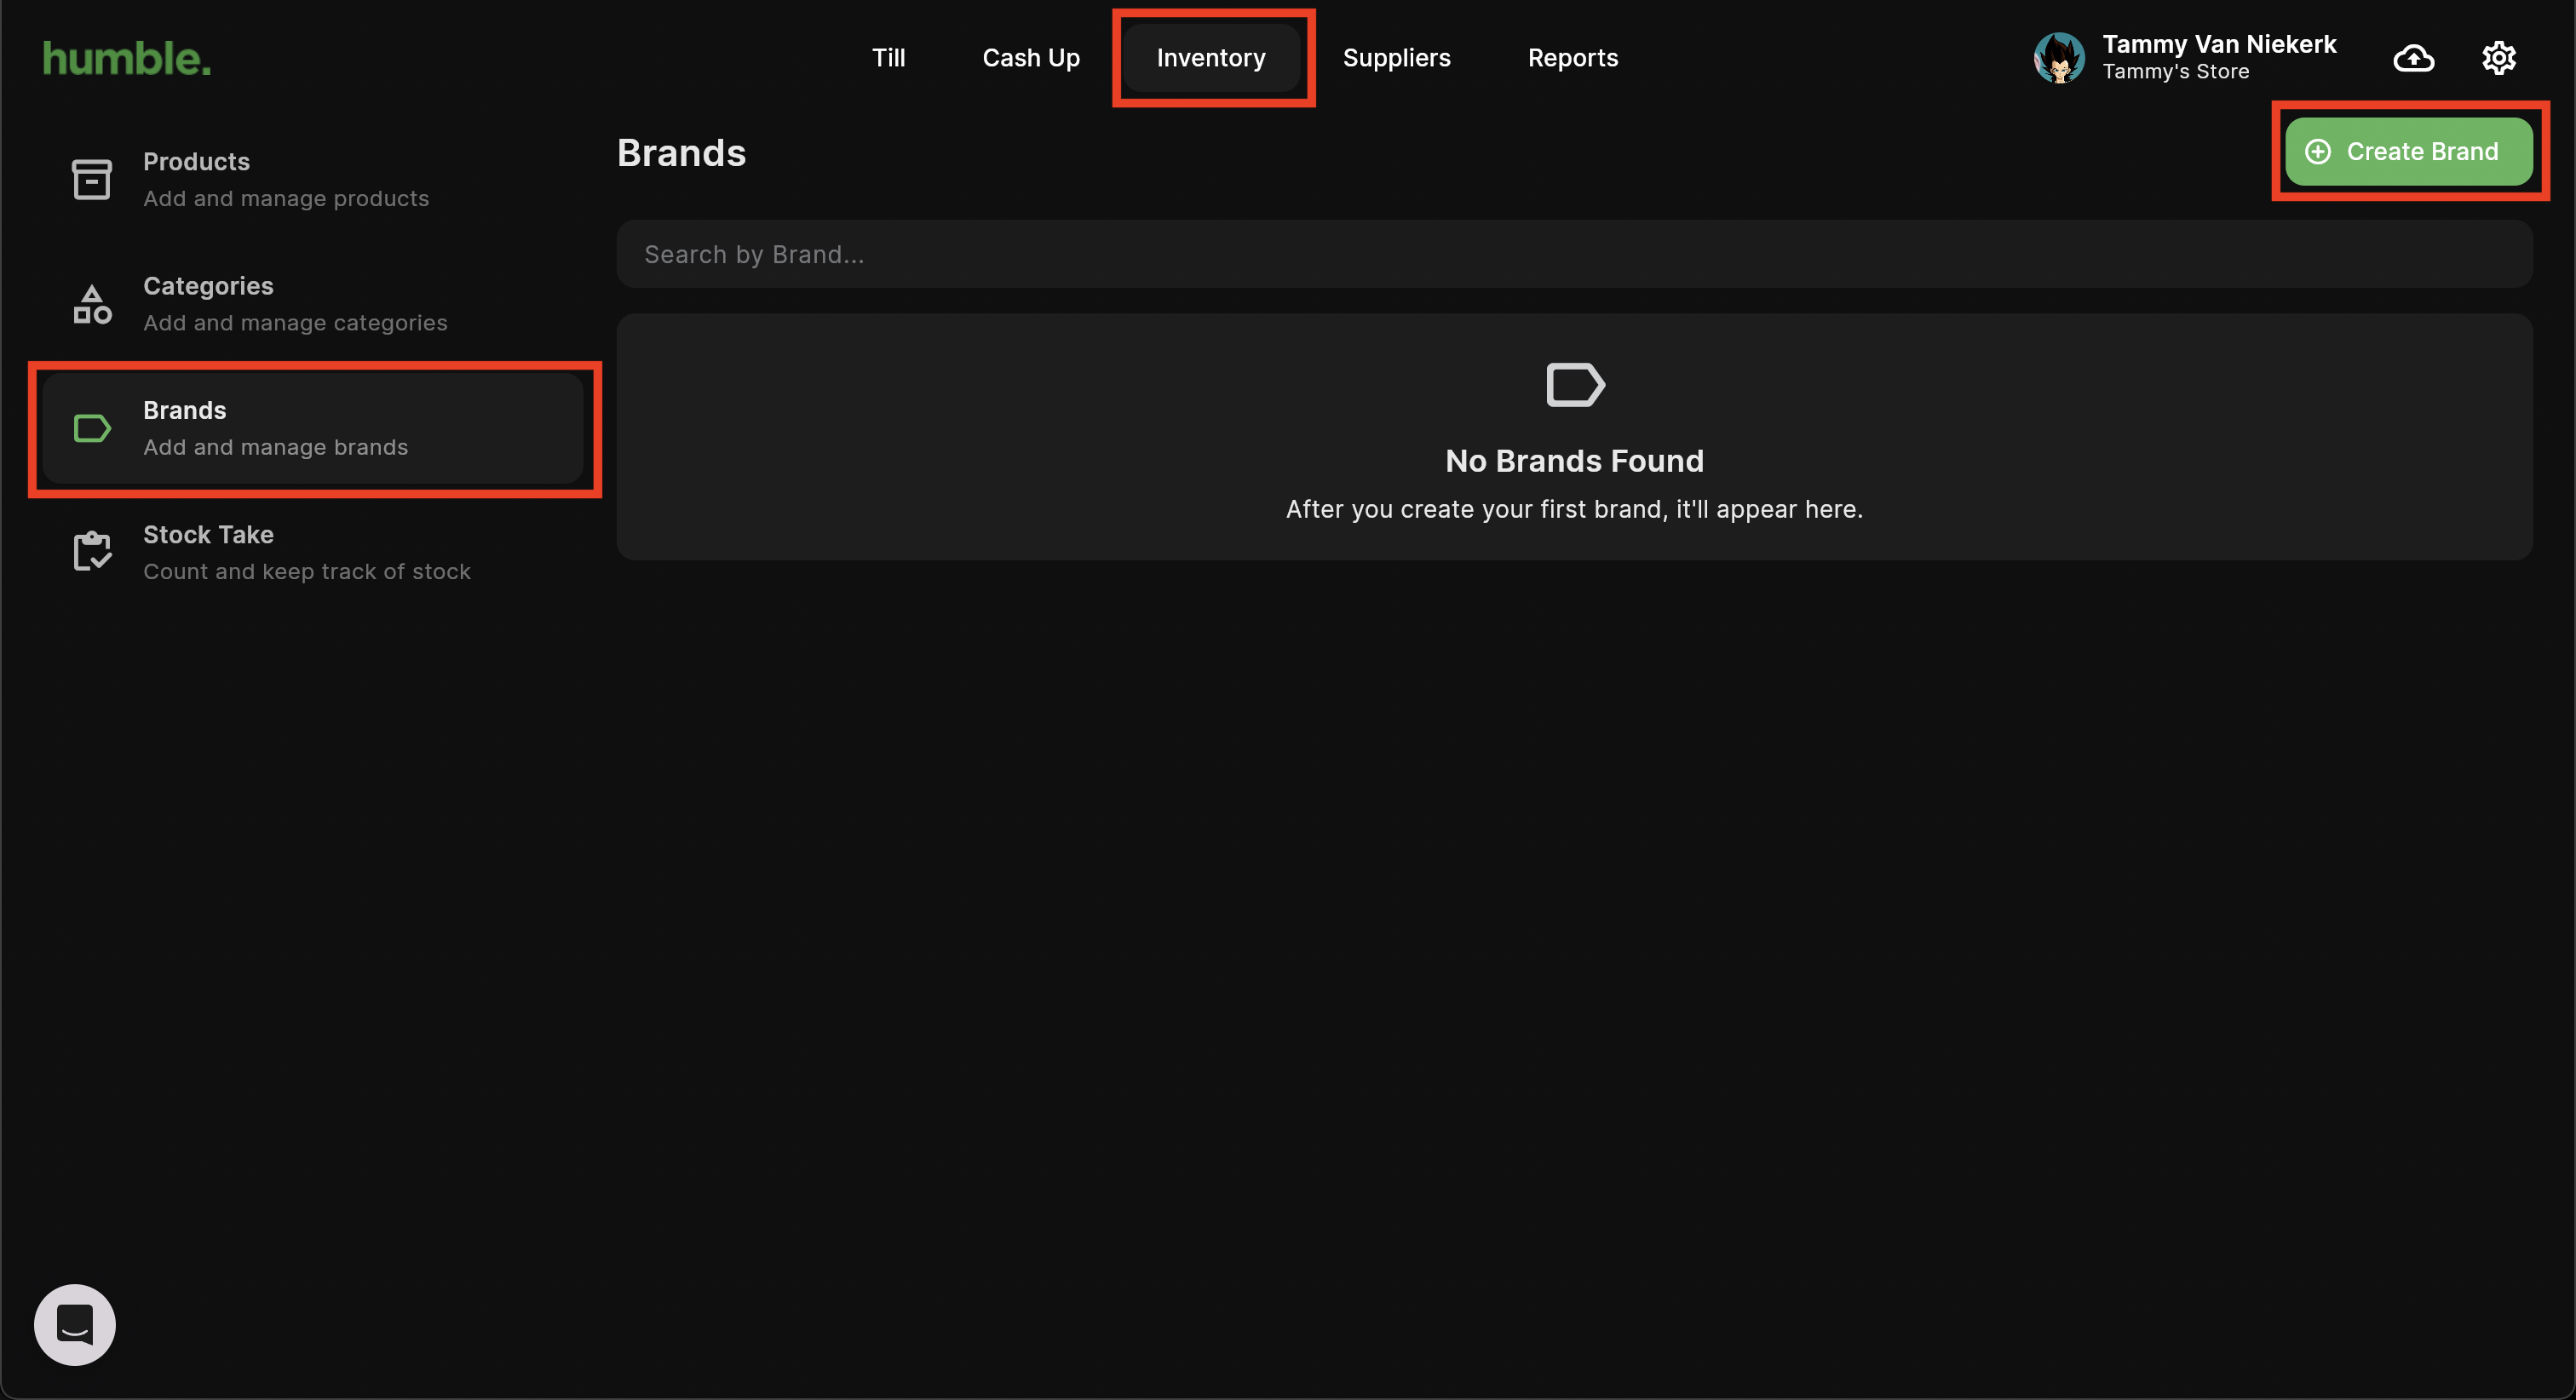This screenshot has width=2576, height=1400.
Task: Click the Stock Take clipboard icon
Action: (x=92, y=552)
